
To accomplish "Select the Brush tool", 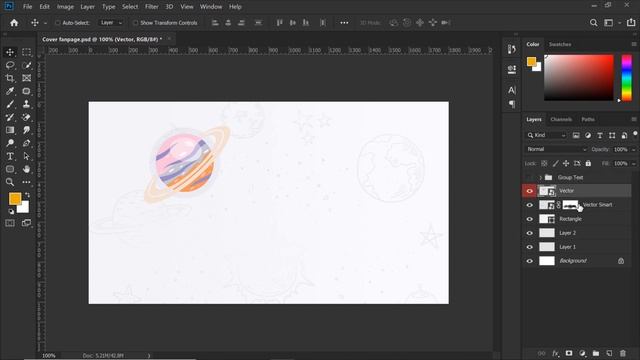I will coord(10,104).
